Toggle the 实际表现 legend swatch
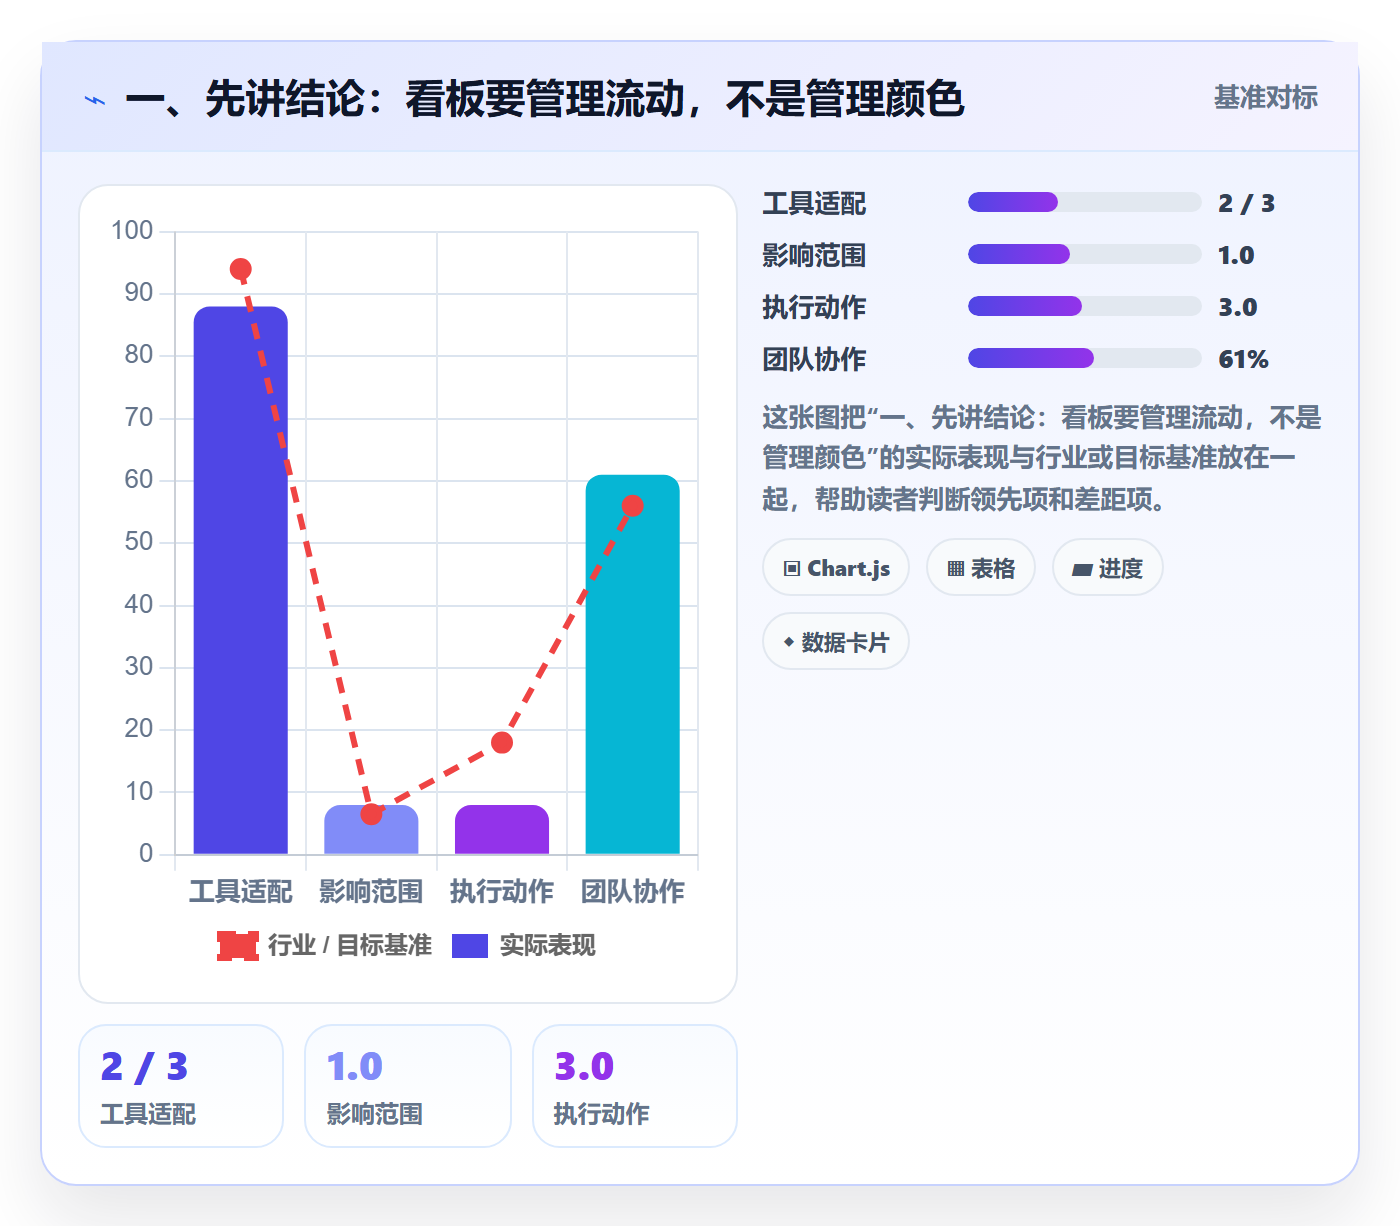Screen dimensions: 1400x1226 pos(470,946)
